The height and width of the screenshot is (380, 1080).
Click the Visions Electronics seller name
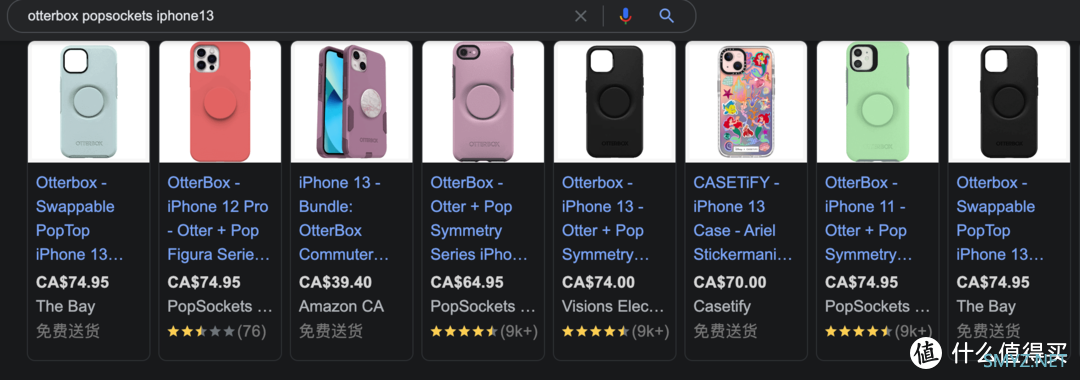pyautogui.click(x=613, y=306)
